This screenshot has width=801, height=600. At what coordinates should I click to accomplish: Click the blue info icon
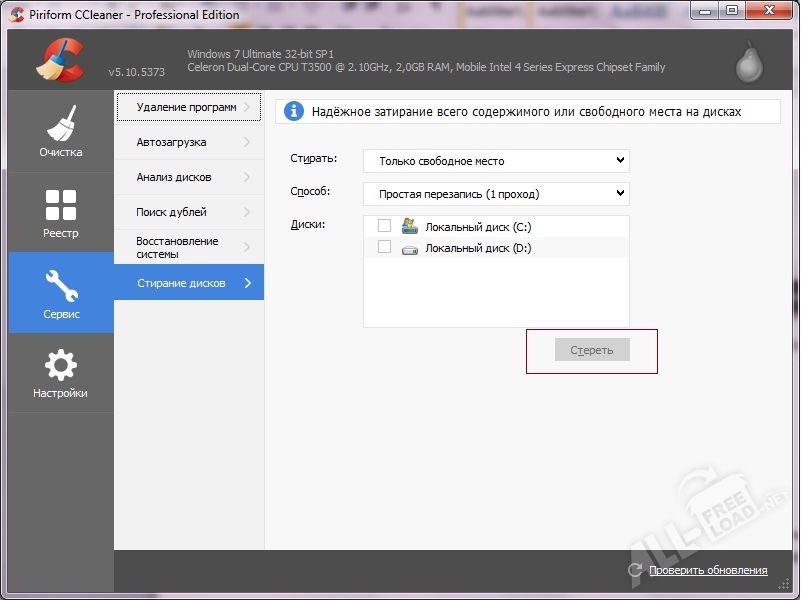(294, 111)
